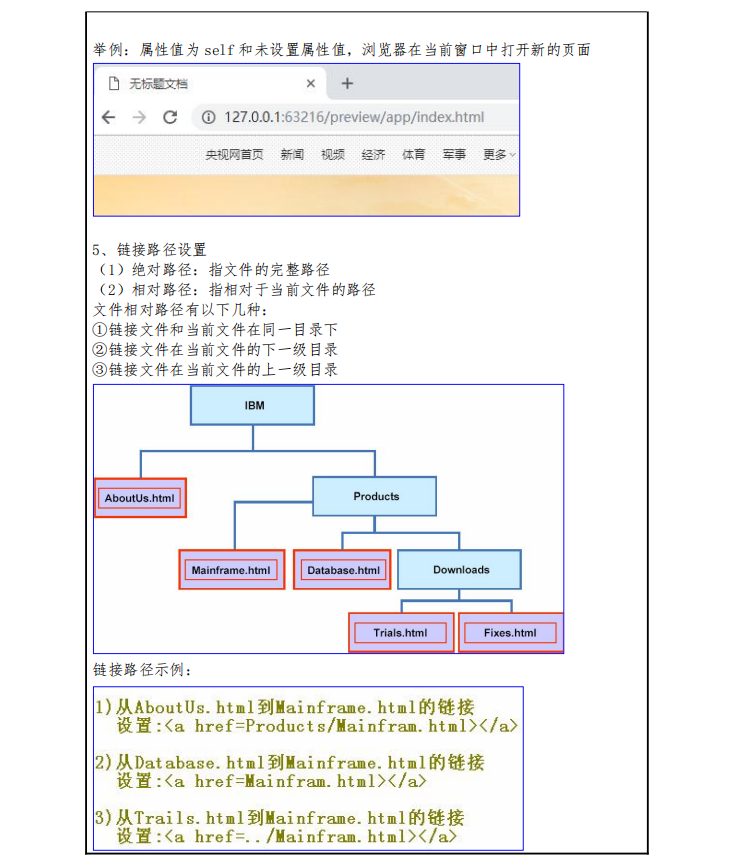Click the back arrow in browser

click(x=109, y=117)
